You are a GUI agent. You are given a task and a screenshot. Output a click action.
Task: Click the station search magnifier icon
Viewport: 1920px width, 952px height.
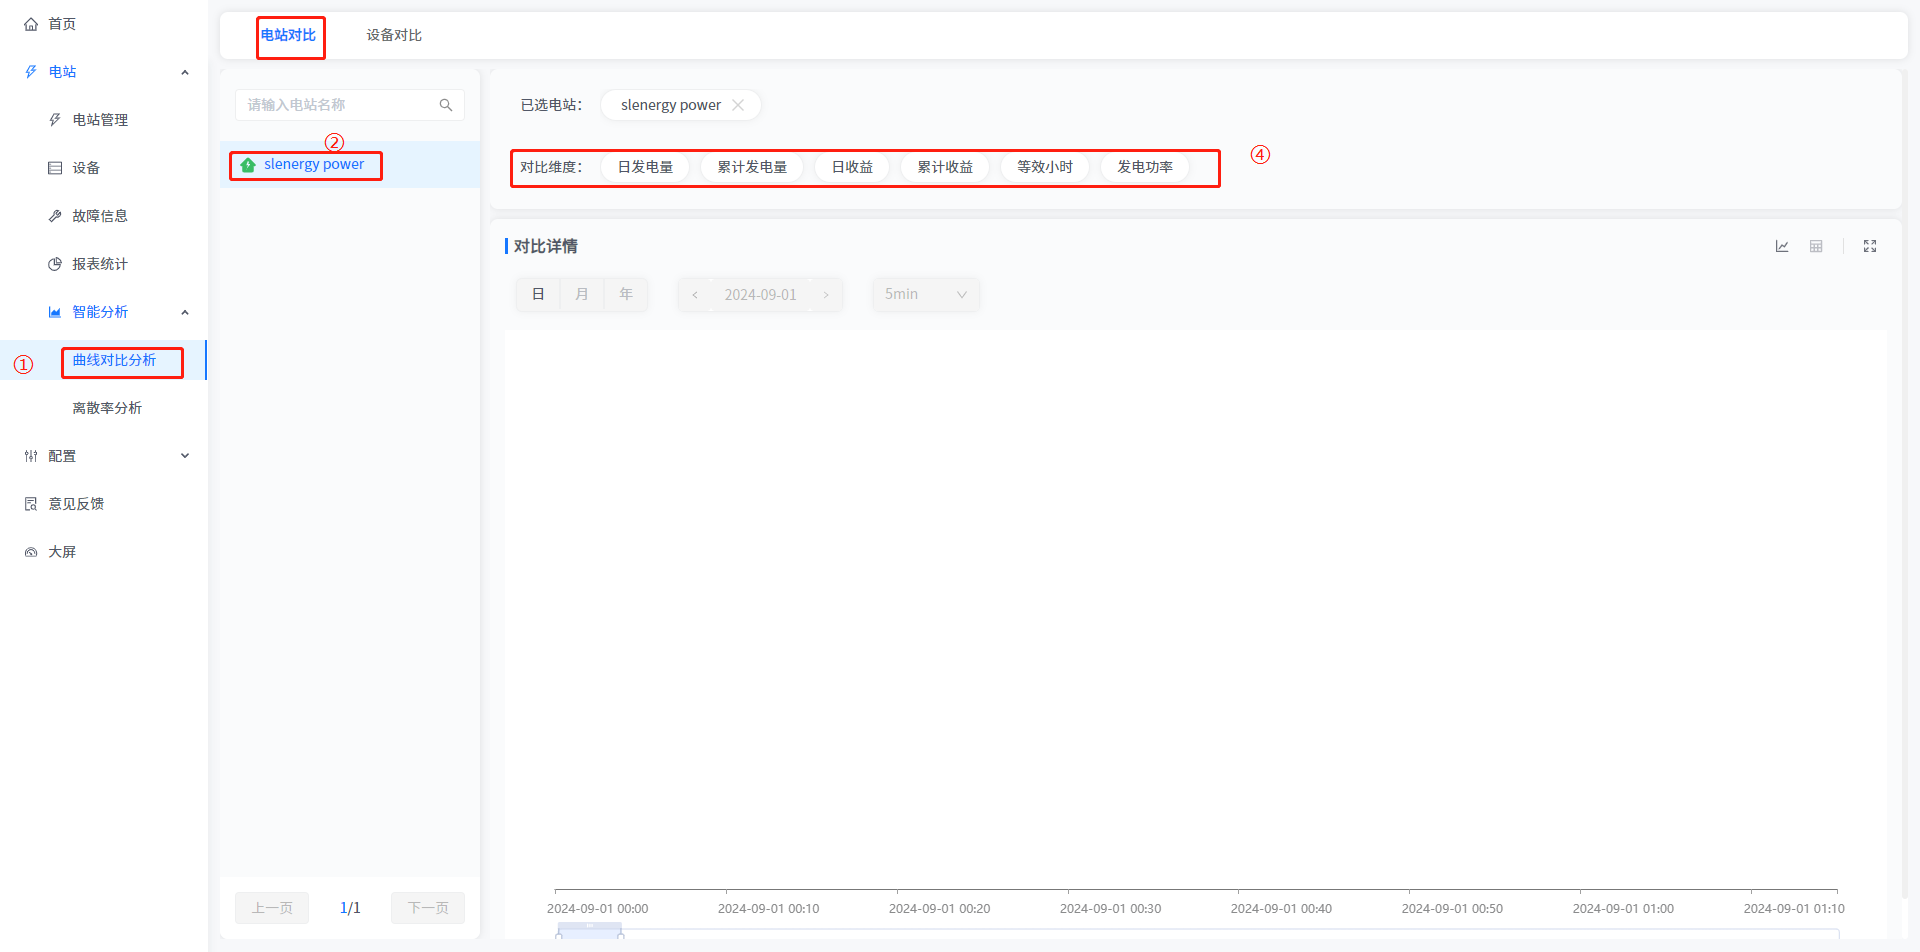[x=446, y=105]
